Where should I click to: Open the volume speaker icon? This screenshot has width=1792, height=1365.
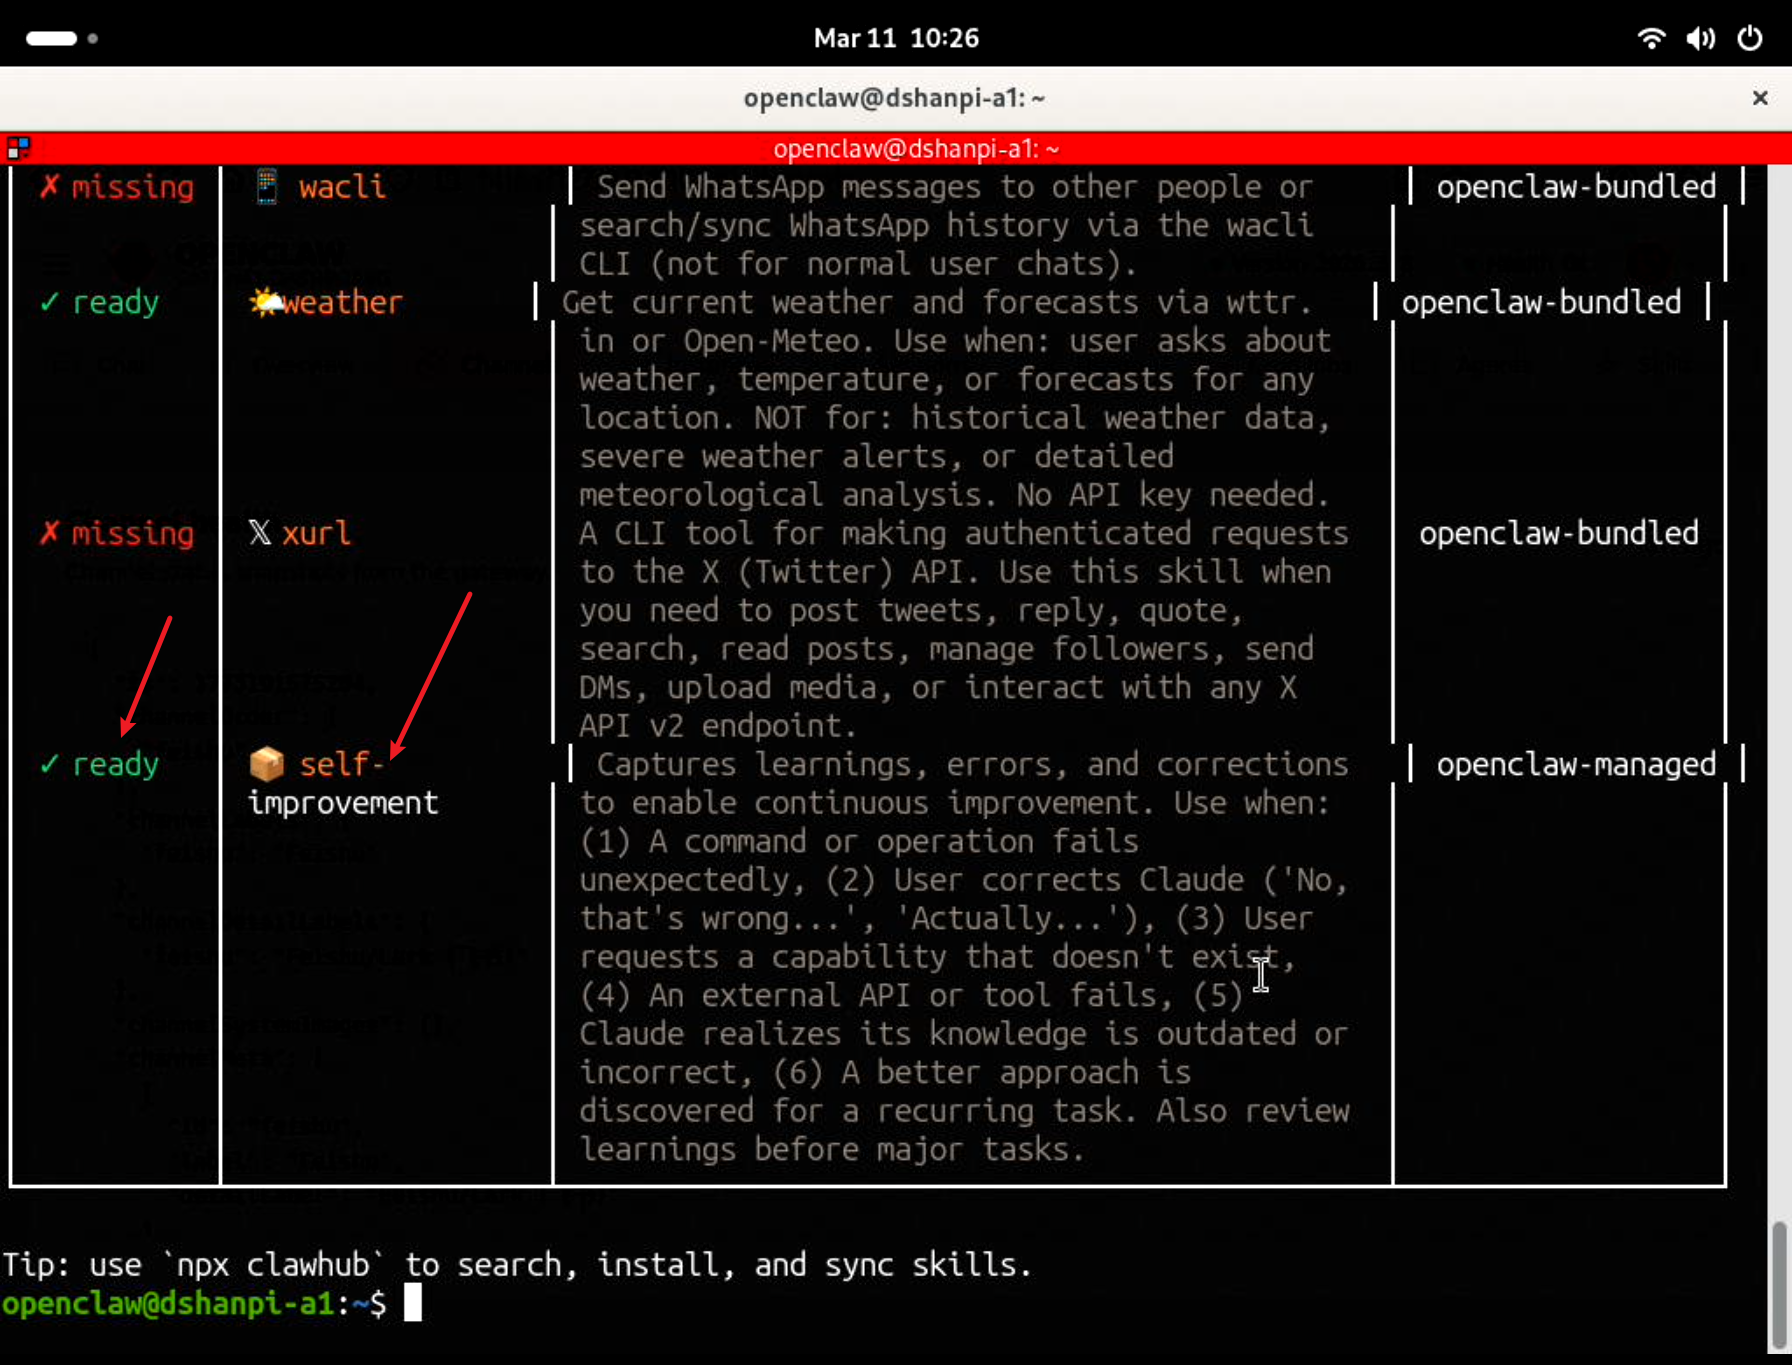tap(1700, 38)
